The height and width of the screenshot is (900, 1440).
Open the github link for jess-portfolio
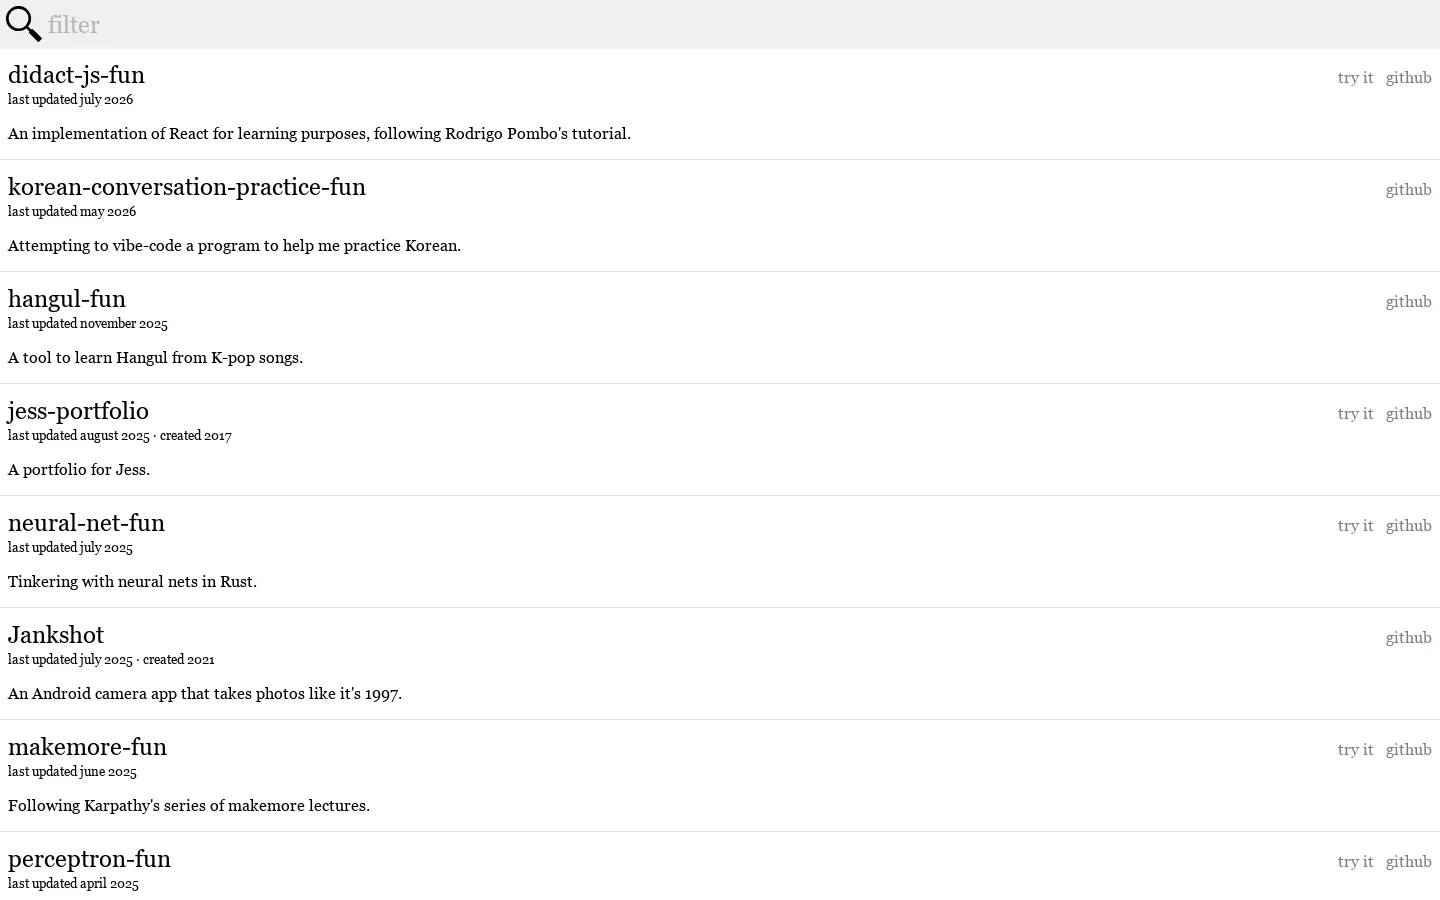(x=1408, y=413)
